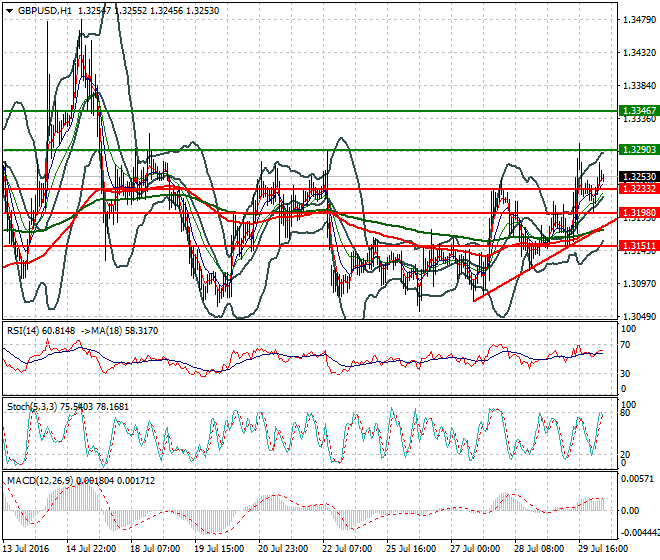Click the red 1.31511 price label
Image resolution: width=660 pixels, height=560 pixels.
[638, 245]
